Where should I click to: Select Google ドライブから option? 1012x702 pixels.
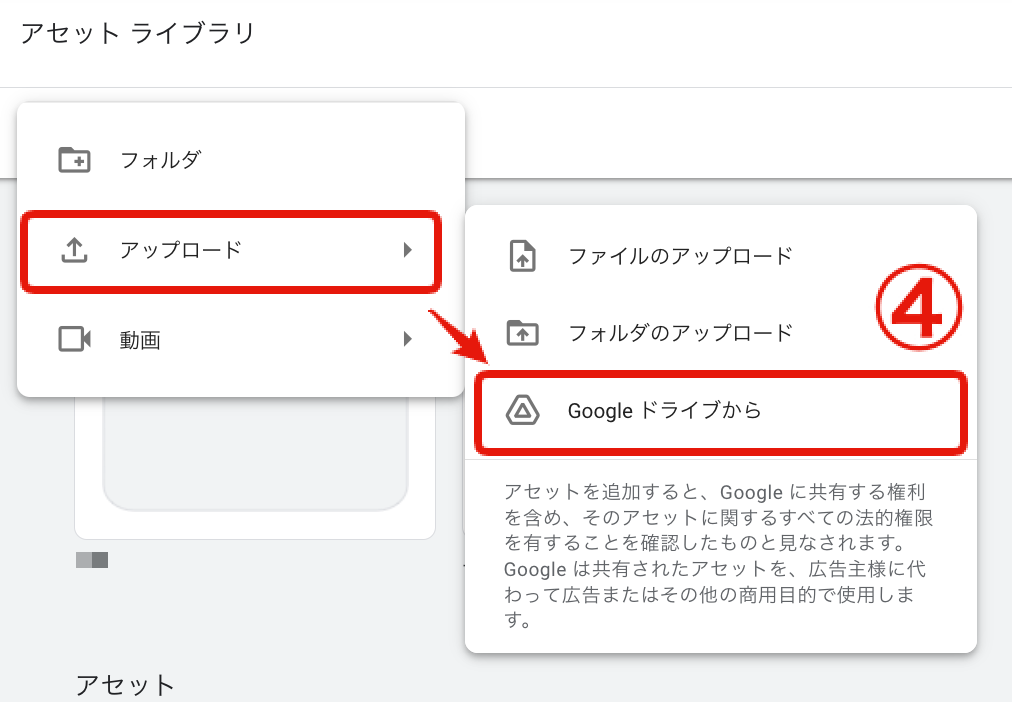(x=664, y=411)
